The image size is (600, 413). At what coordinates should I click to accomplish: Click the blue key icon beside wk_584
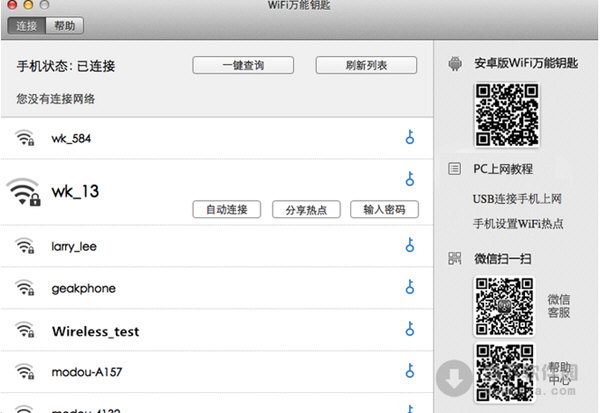(409, 137)
